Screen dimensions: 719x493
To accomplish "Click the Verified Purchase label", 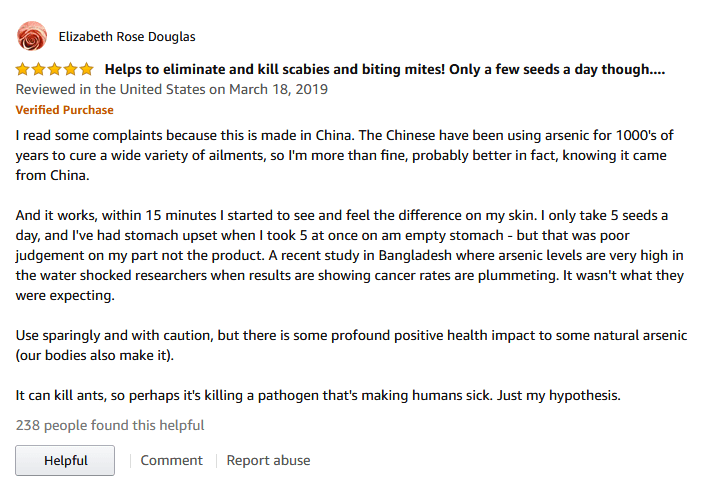I will pyautogui.click(x=65, y=110).
